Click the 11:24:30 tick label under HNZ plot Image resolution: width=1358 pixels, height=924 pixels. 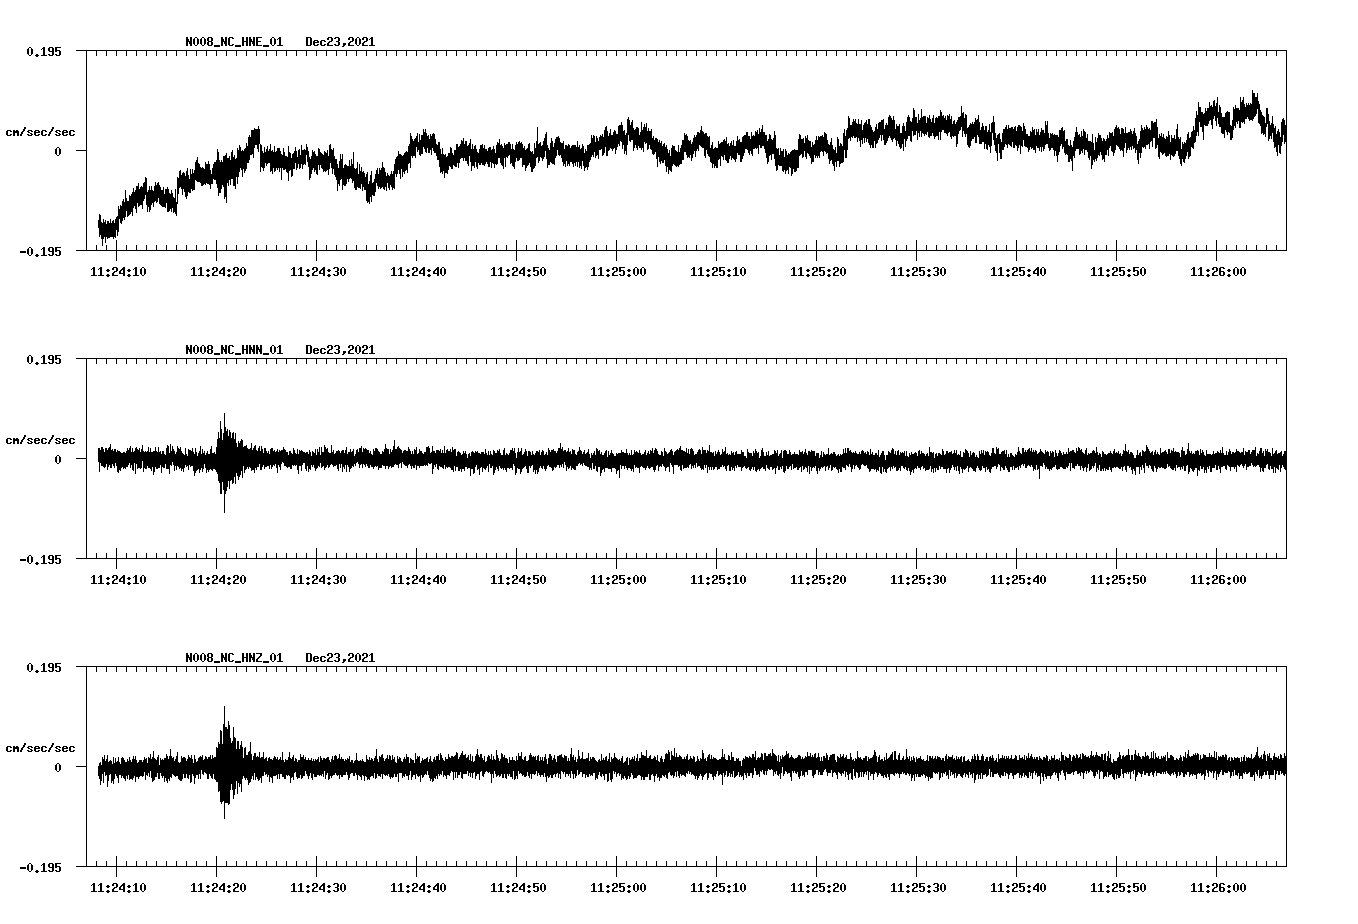[318, 887]
